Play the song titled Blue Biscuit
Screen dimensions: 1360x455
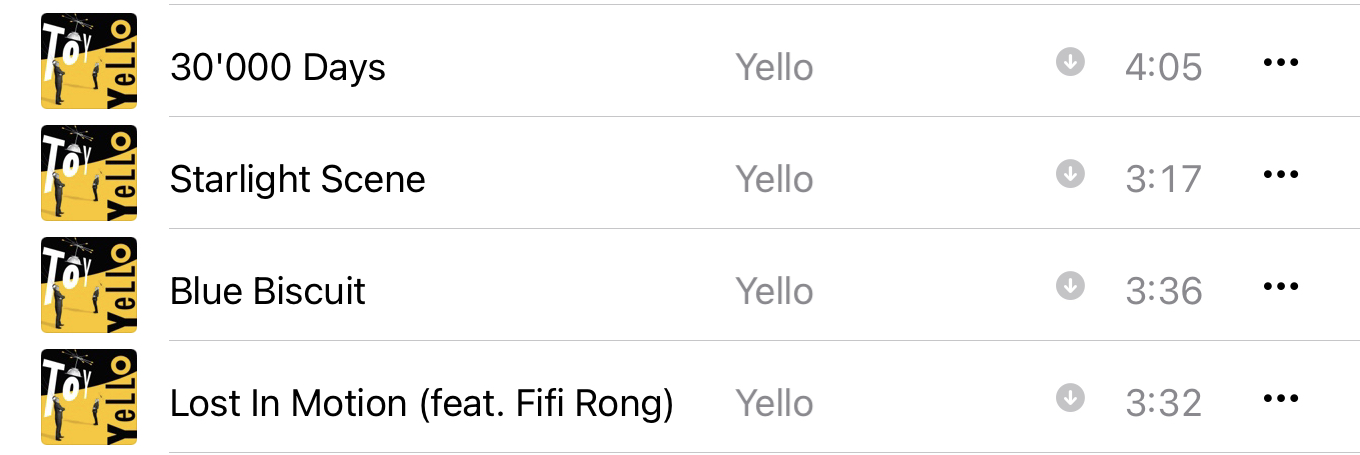coord(268,291)
